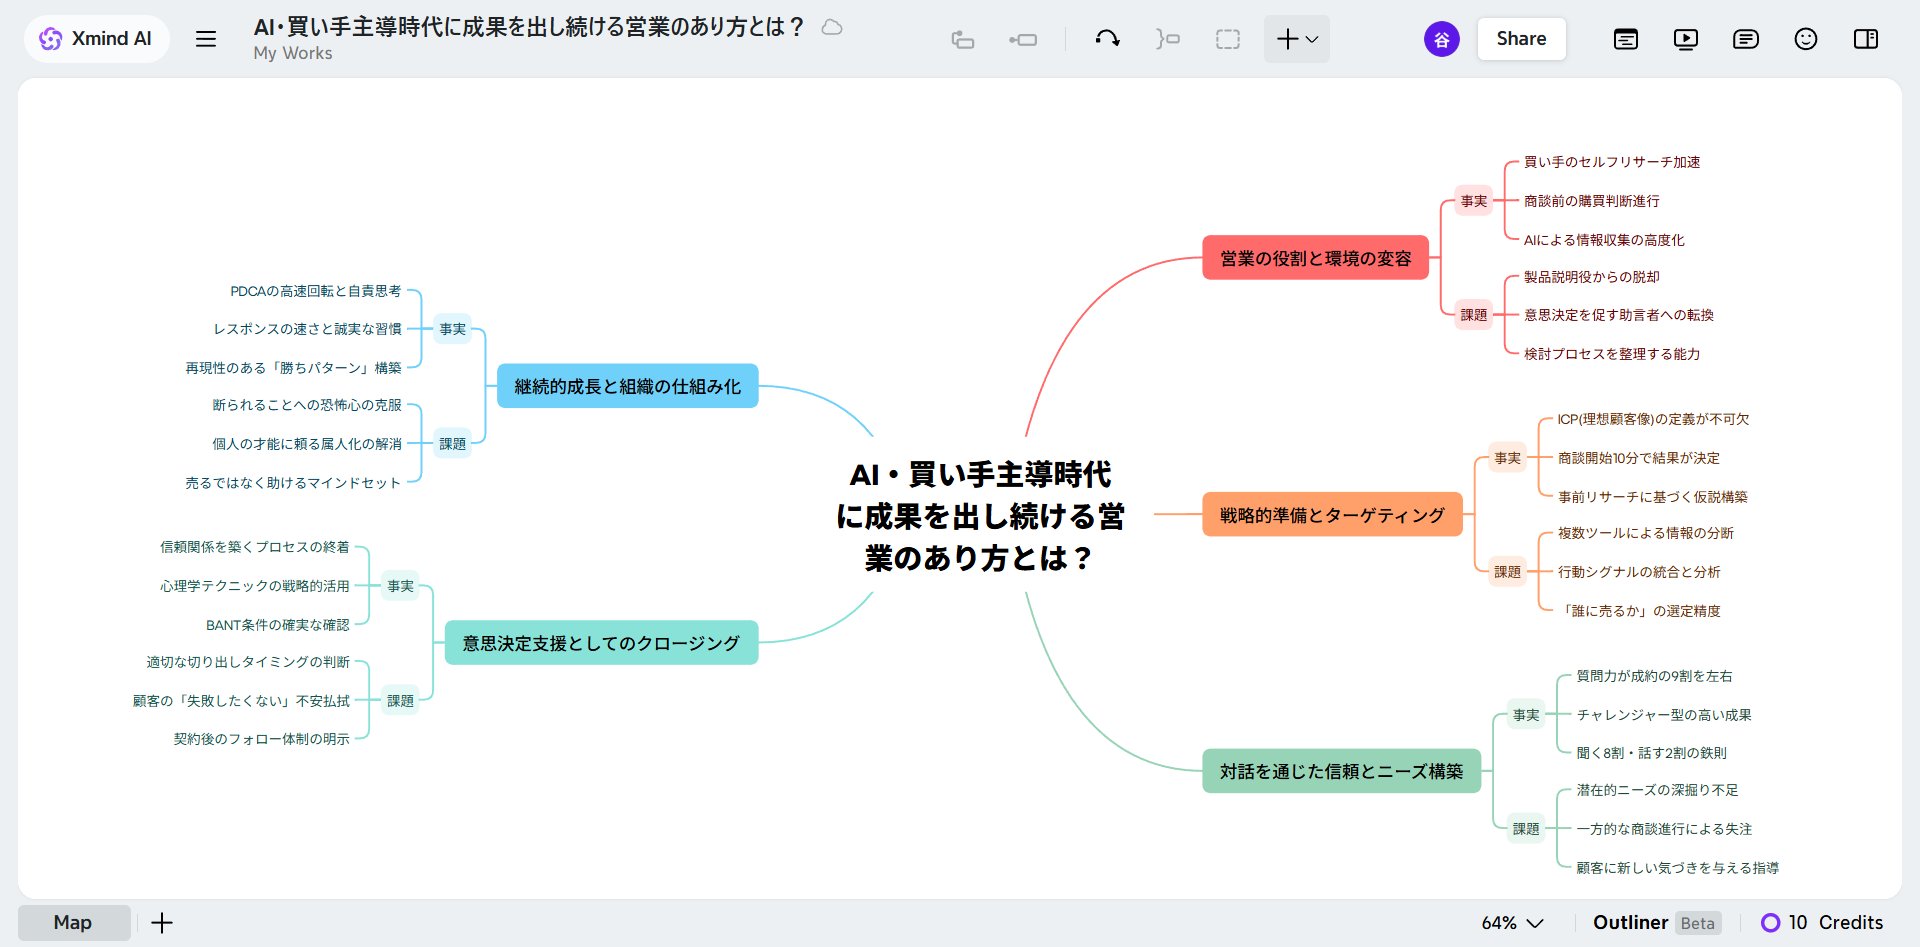The height and width of the screenshot is (947, 1920).
Task: Insert a boundary box
Action: 1228,39
